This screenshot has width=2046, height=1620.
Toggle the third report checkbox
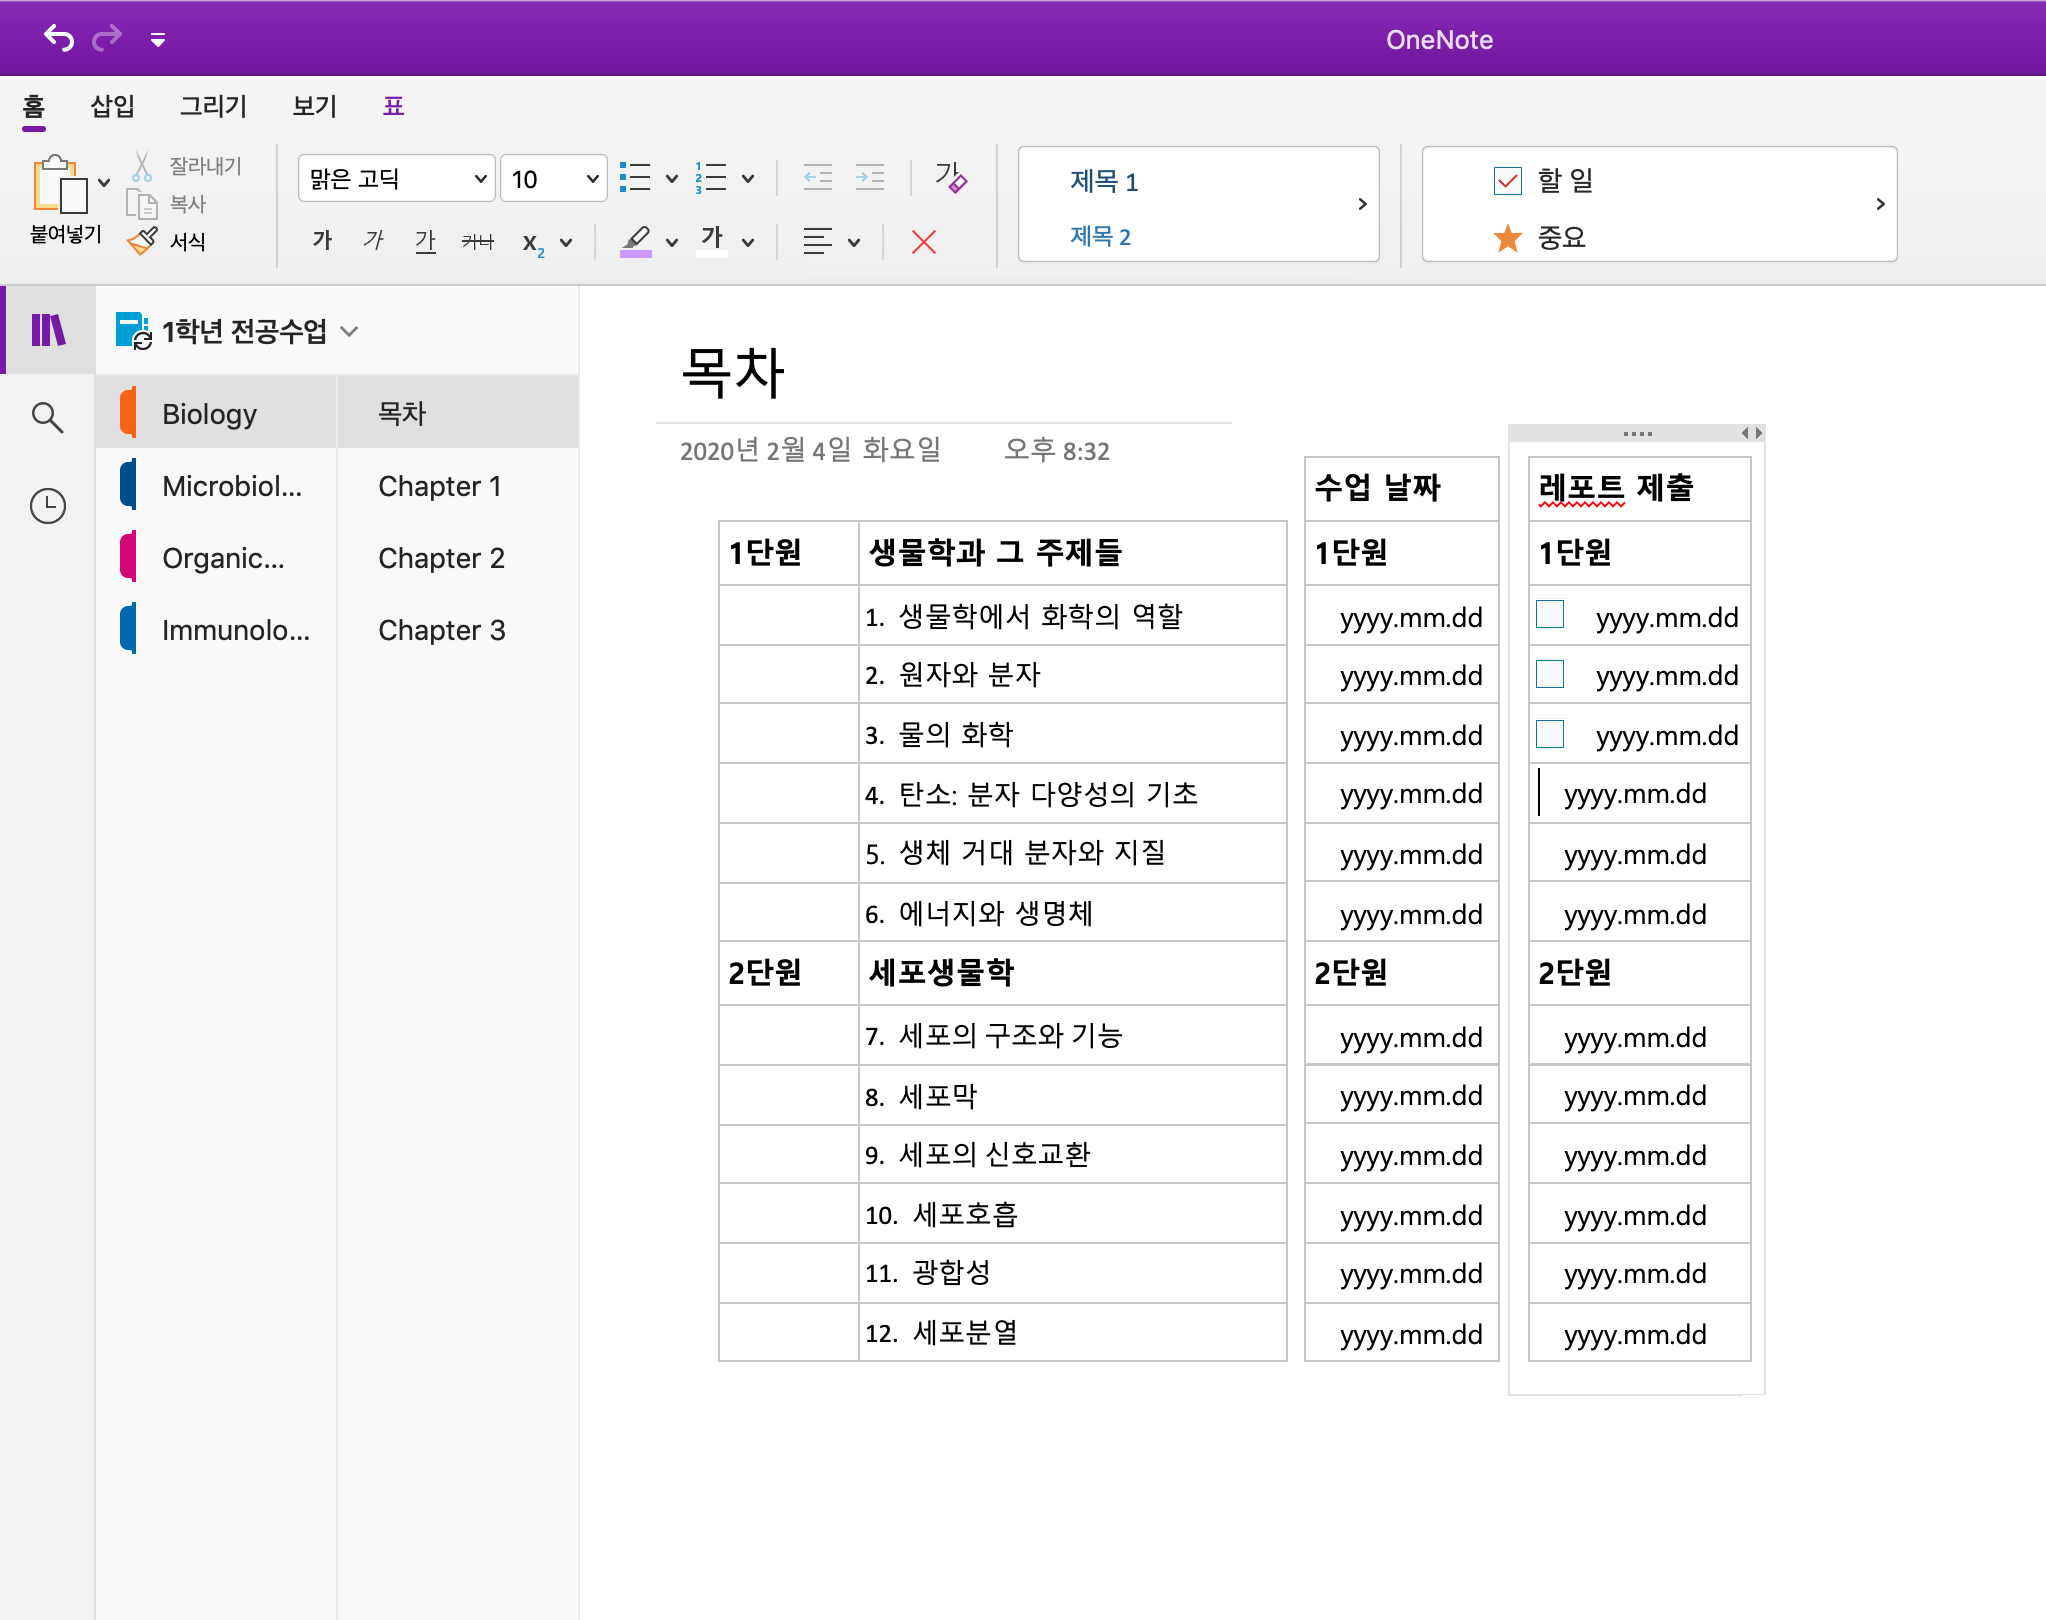tap(1550, 734)
